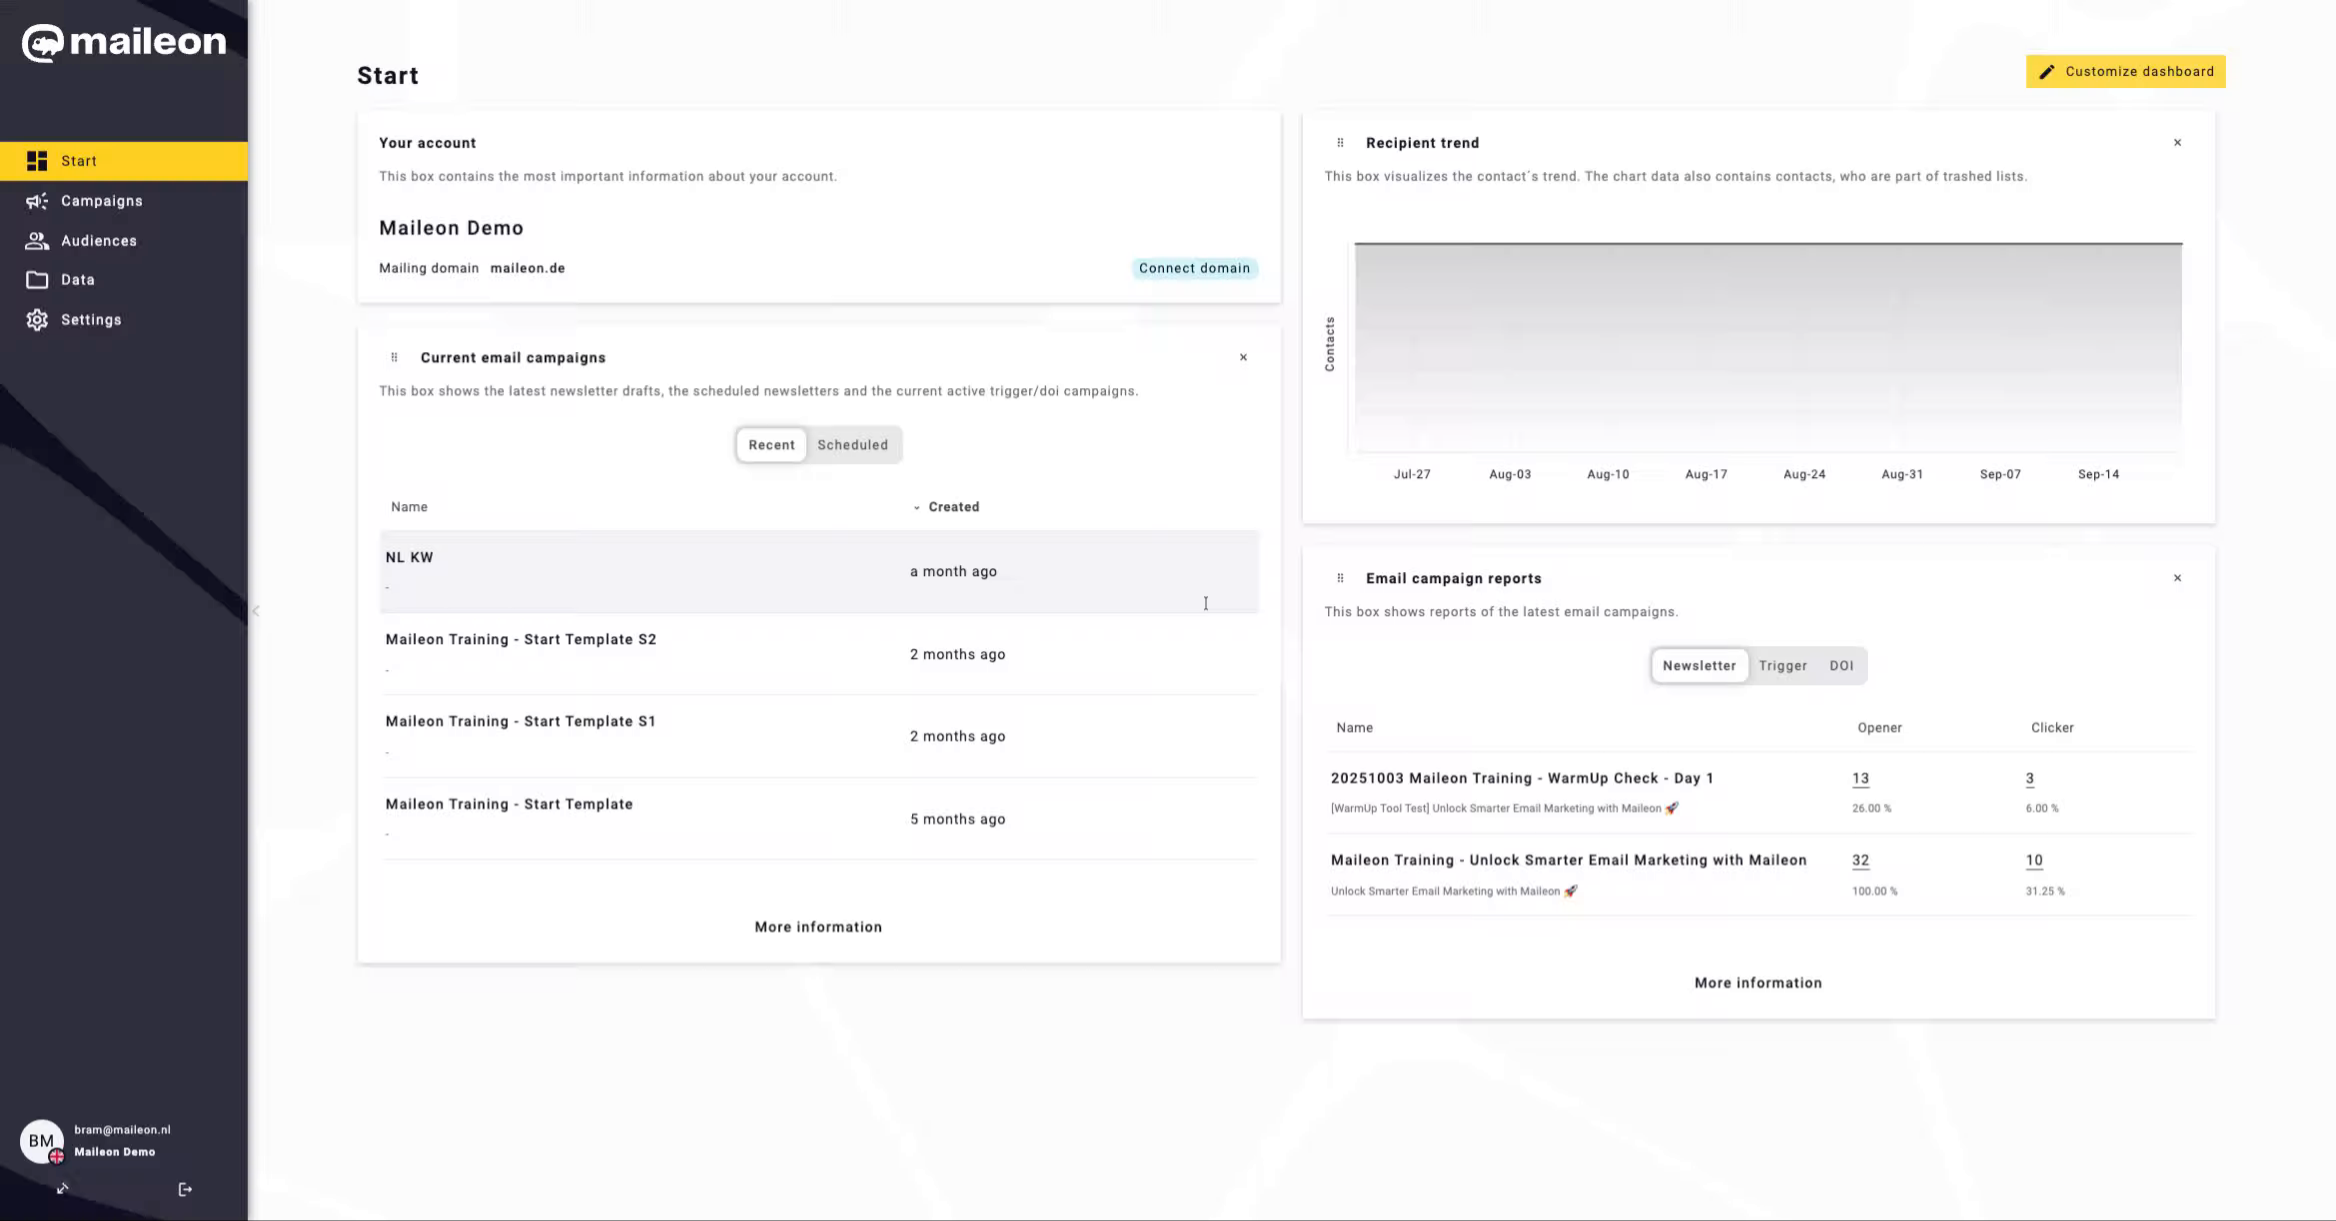Screen dimensions: 2336x1221
Task: Switch to the Recent campaigns tab
Action: tap(771, 445)
